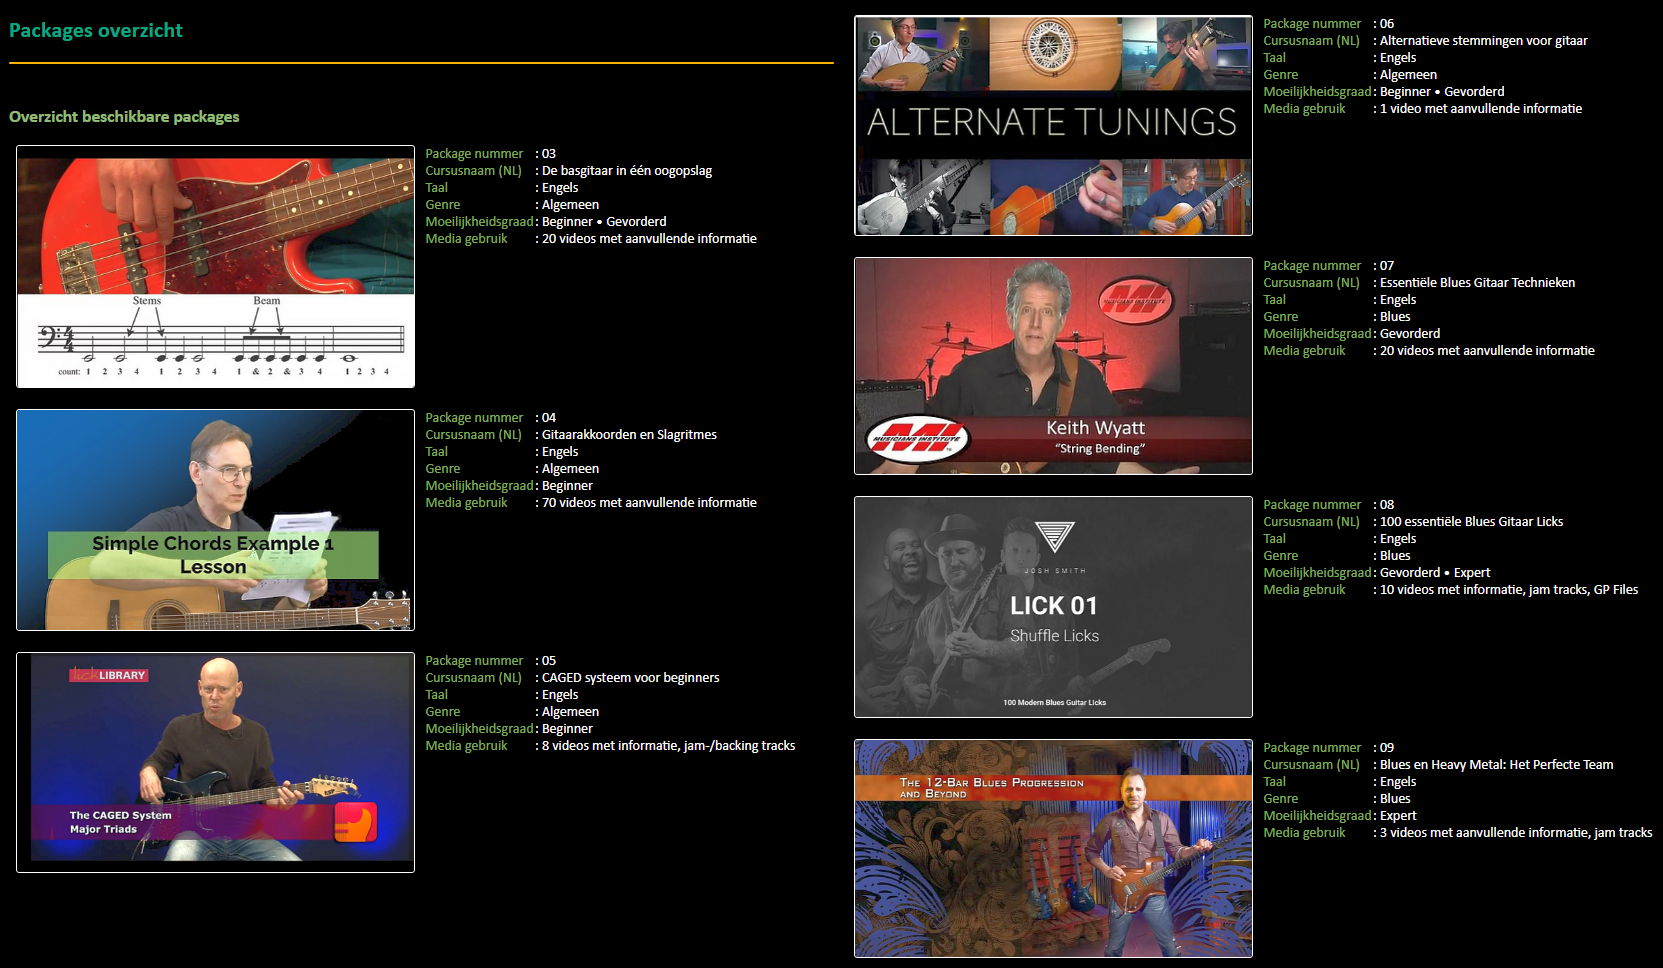
Task: Click the orange badge icon in the CAGED thumbnail
Action: pyautogui.click(x=355, y=822)
